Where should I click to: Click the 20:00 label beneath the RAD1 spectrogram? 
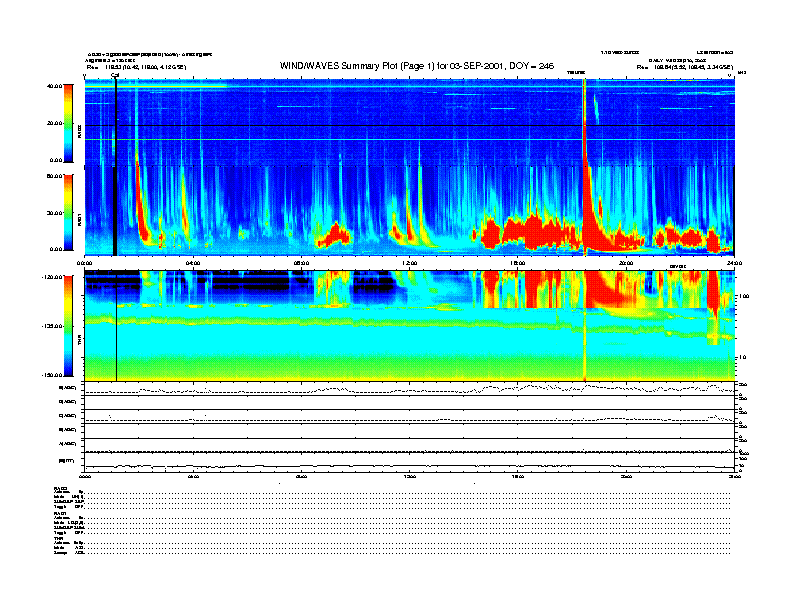626,263
